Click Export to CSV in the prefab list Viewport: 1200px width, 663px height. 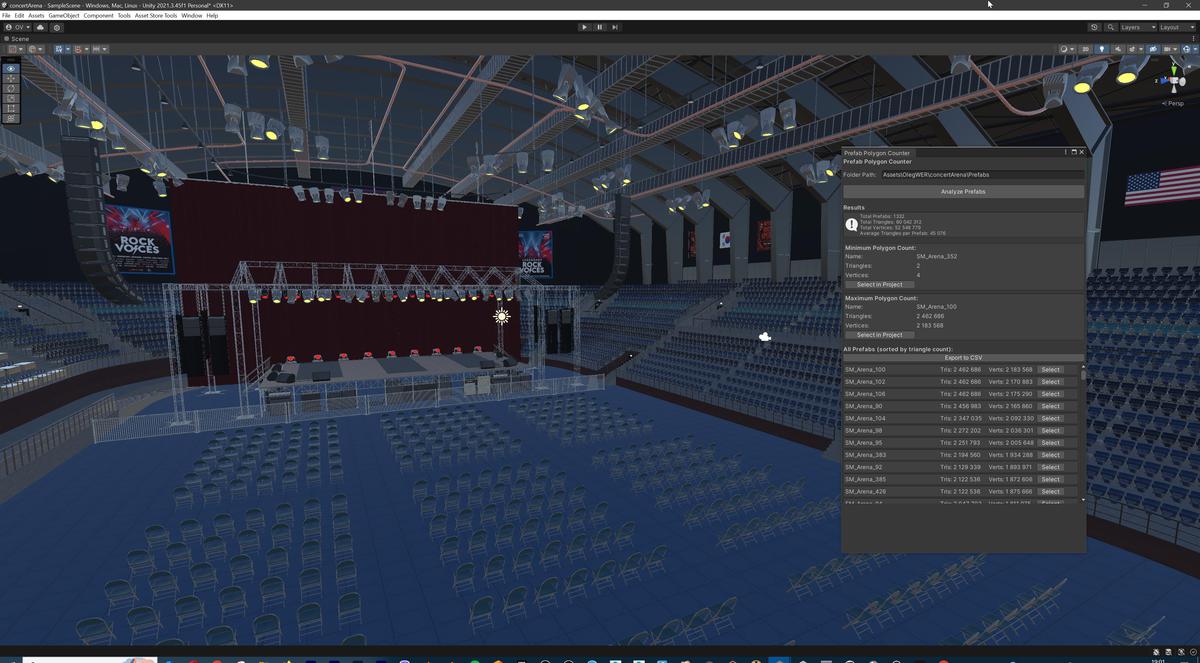click(x=963, y=357)
